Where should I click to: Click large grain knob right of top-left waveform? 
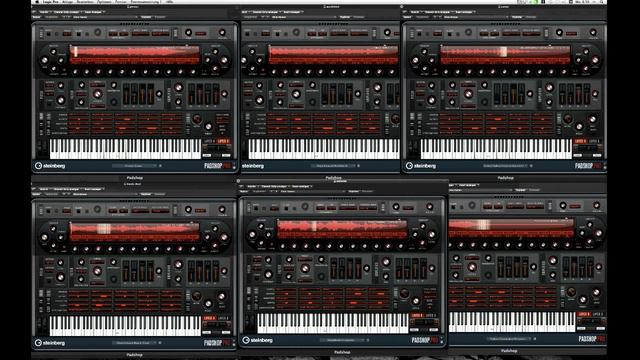pos(224,60)
